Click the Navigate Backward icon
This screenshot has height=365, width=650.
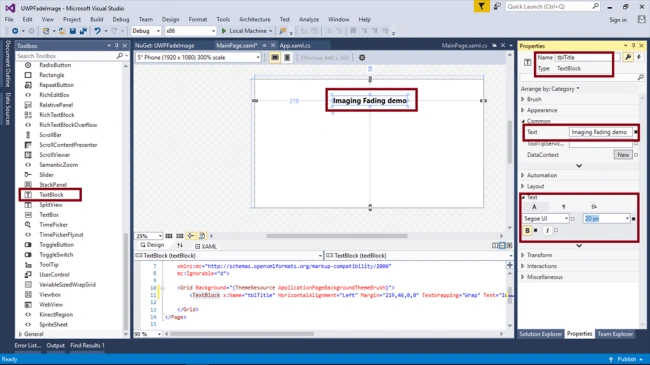[x=15, y=31]
